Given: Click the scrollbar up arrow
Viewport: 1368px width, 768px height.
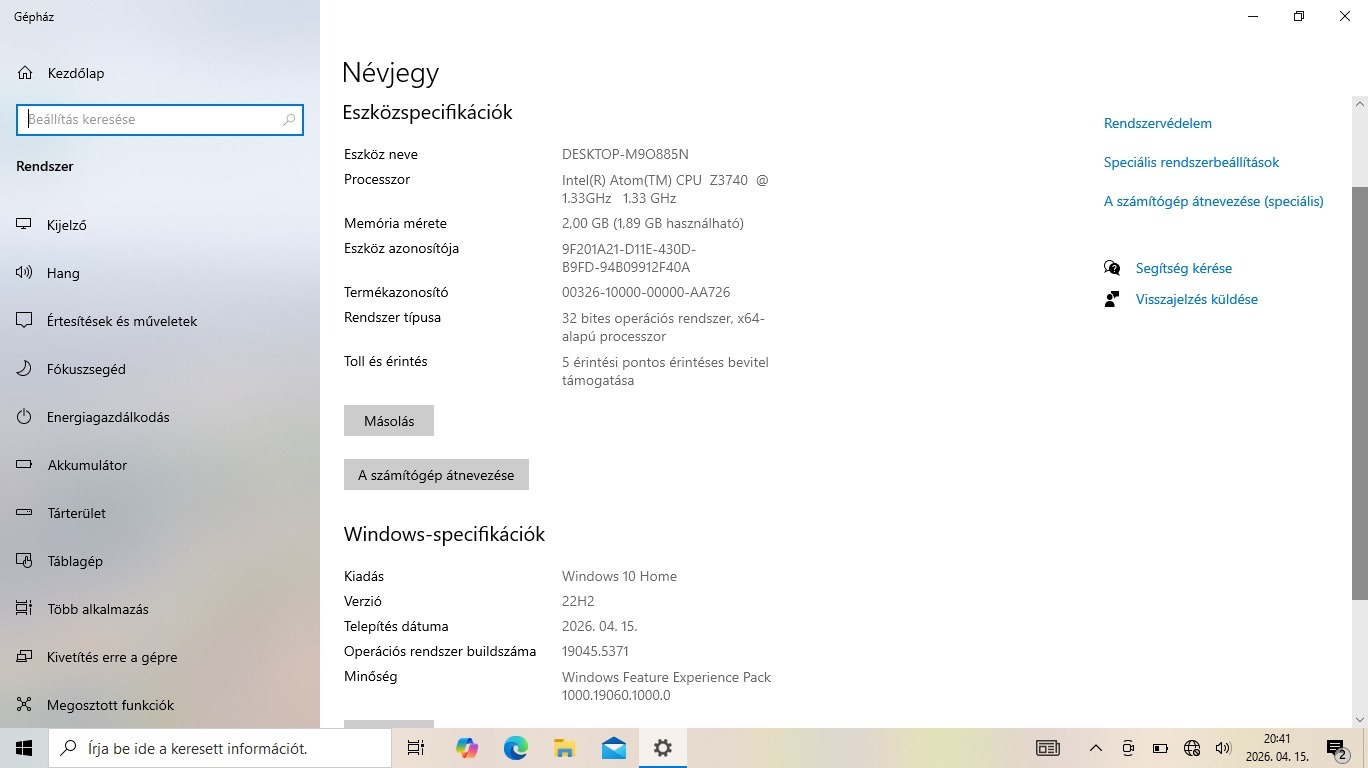Looking at the screenshot, I should tap(1360, 104).
